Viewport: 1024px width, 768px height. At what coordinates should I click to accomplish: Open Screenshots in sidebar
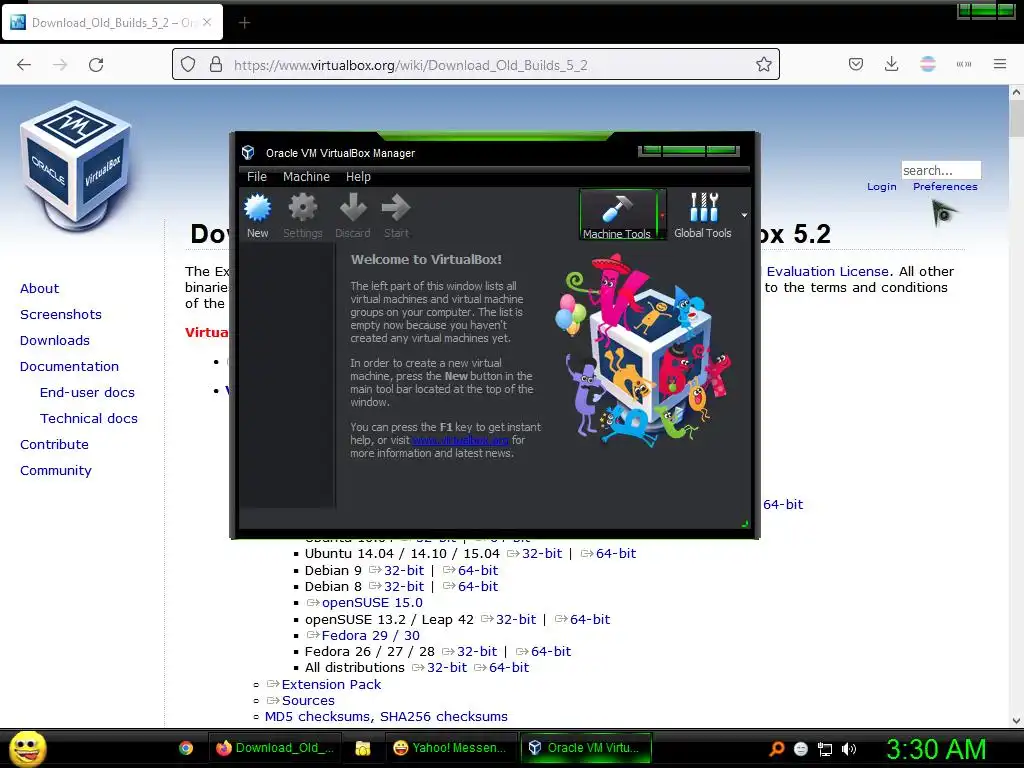61,315
